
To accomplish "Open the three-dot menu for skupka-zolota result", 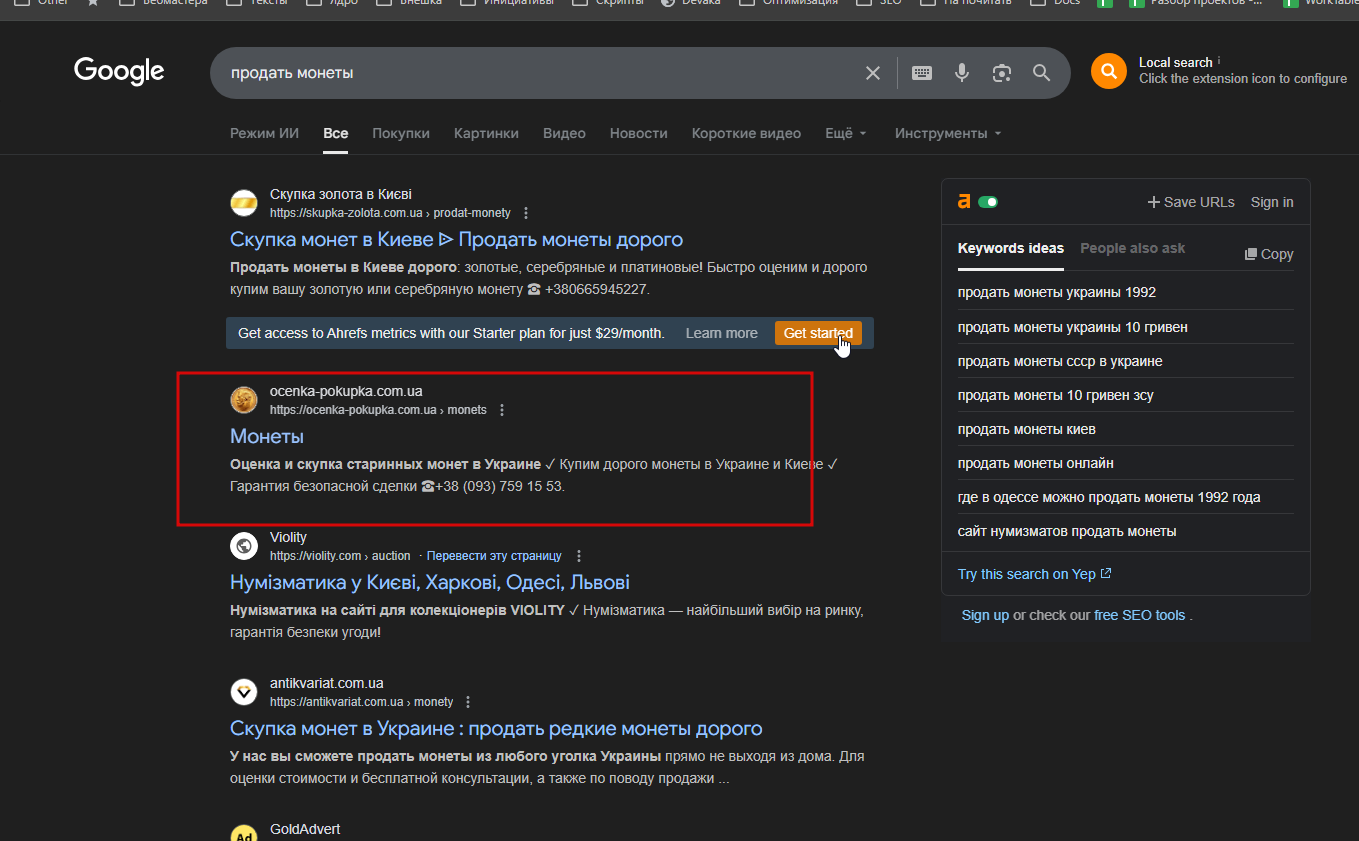I will (527, 213).
